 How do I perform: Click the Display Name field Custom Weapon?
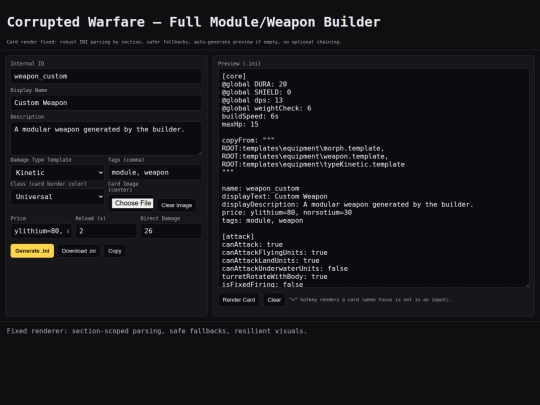[106, 103]
